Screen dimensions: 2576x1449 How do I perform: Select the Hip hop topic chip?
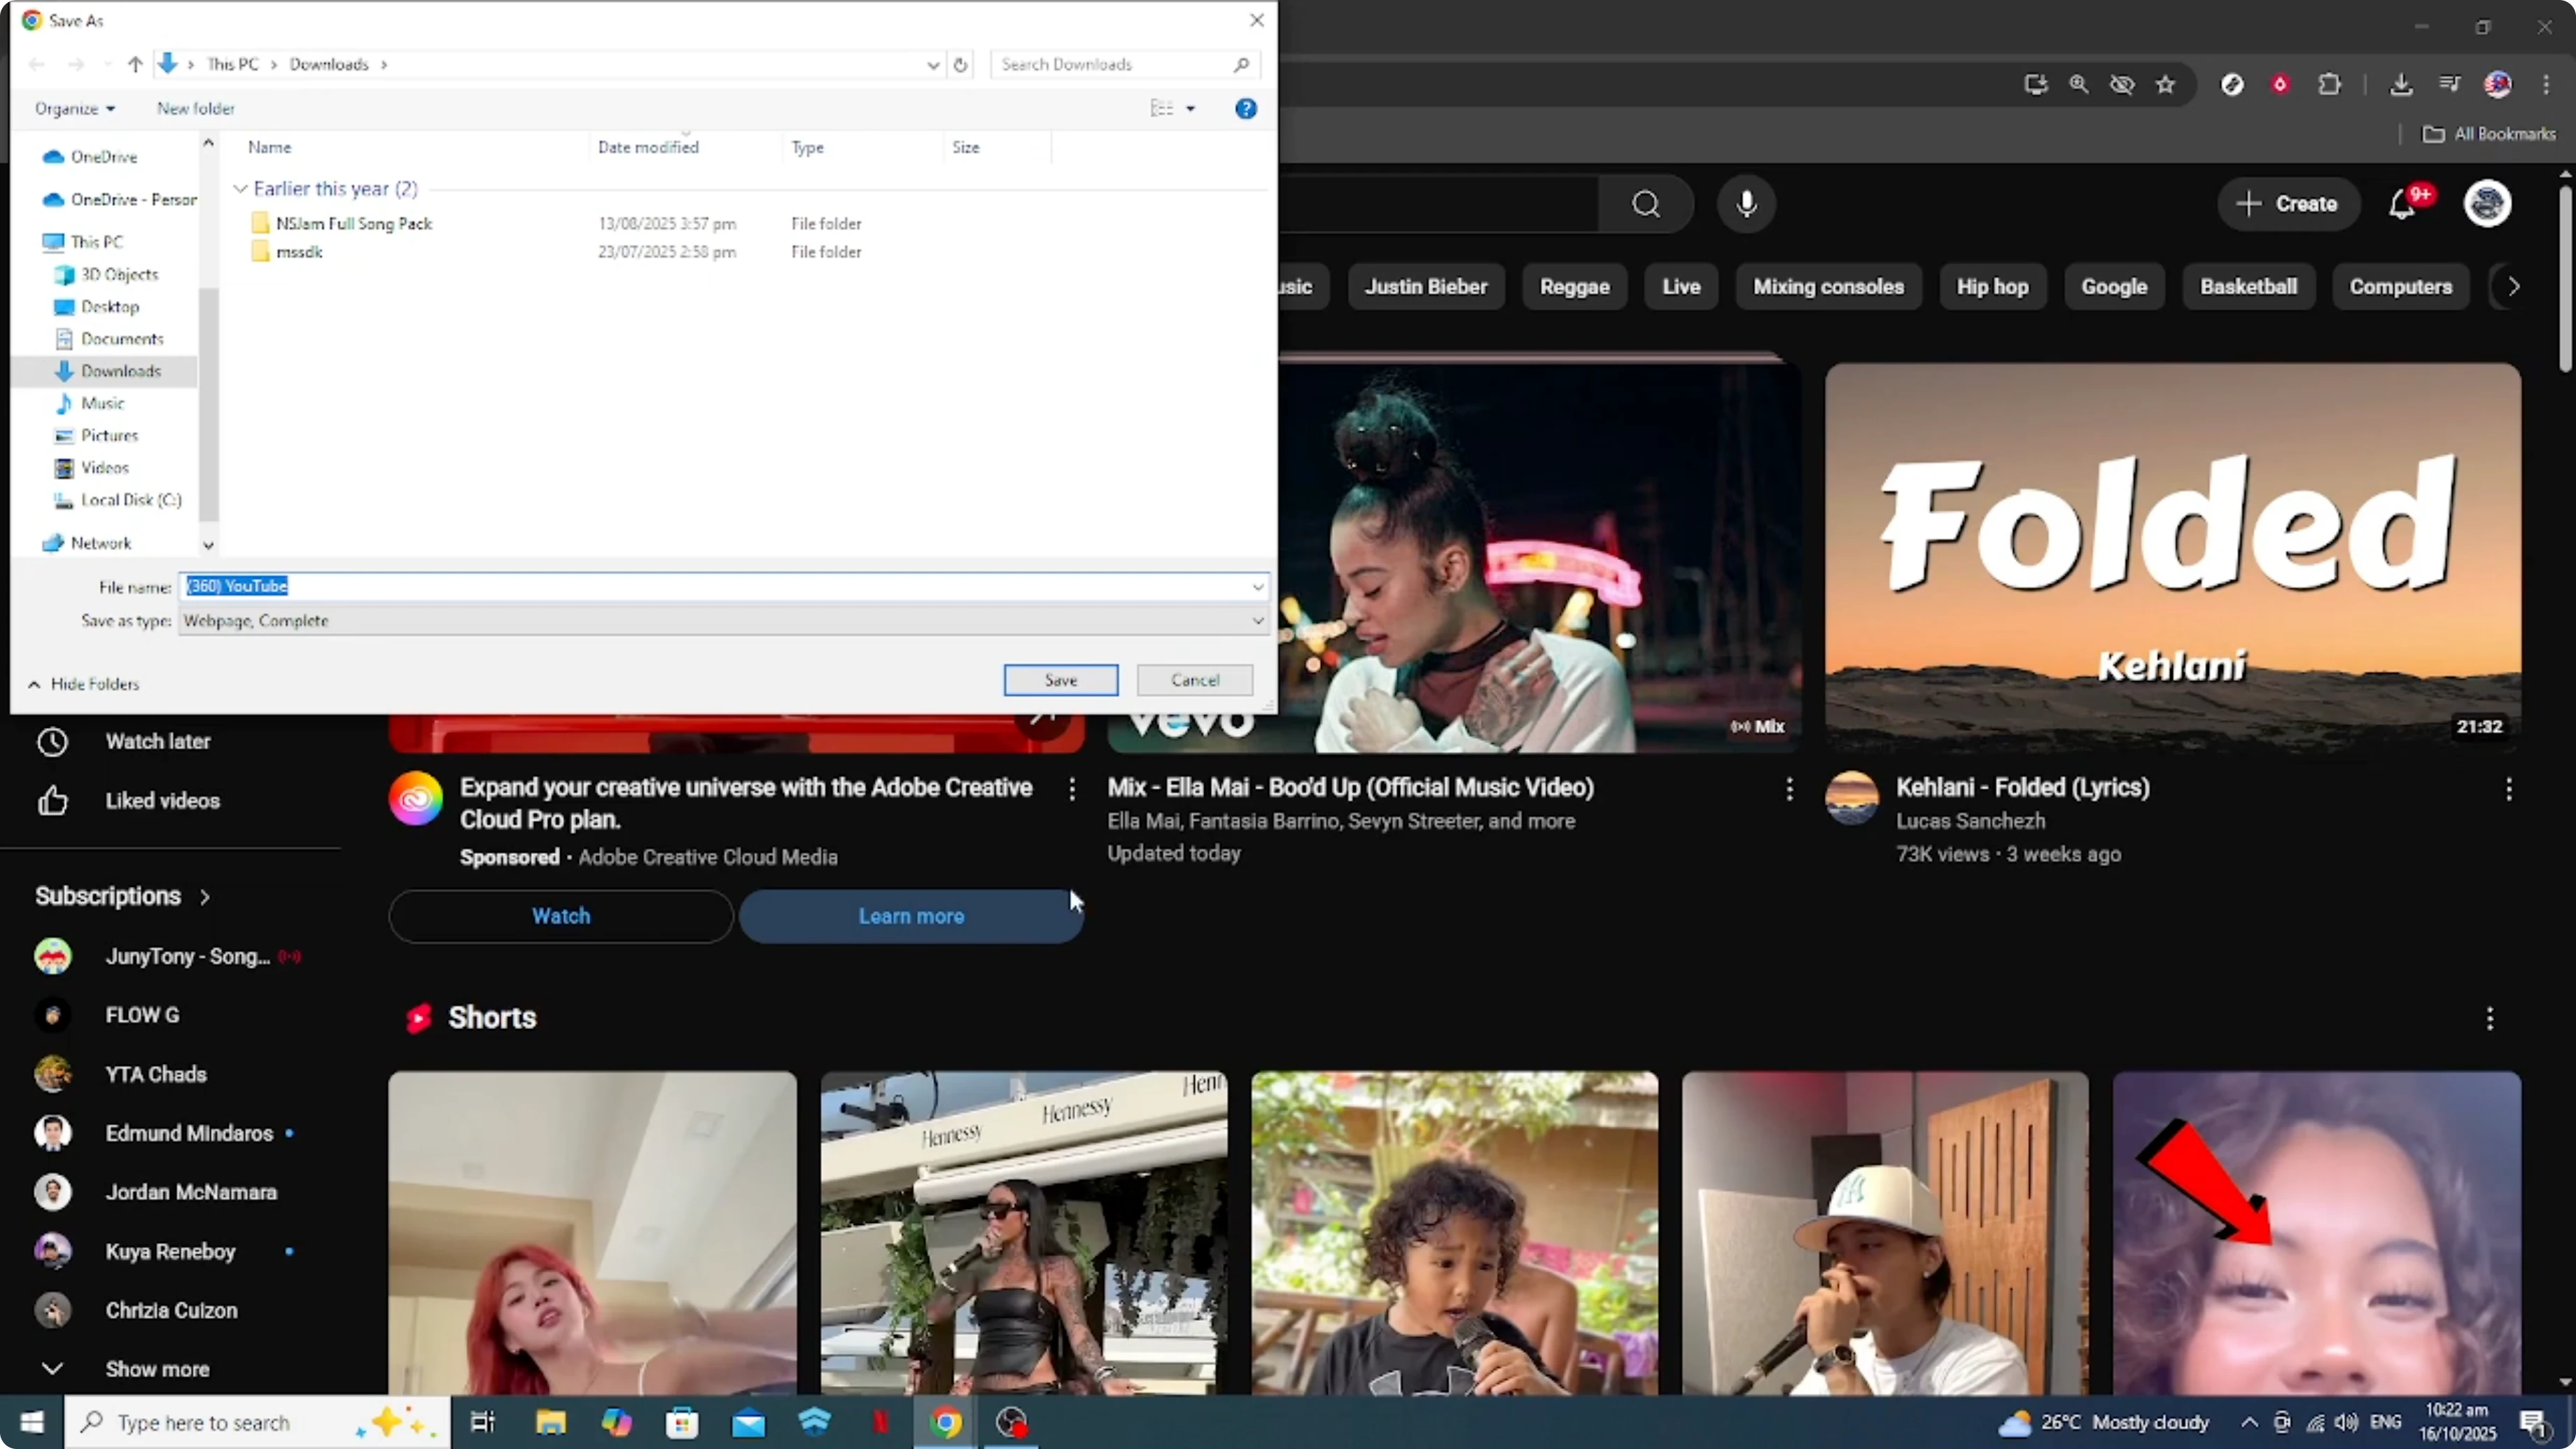point(1992,287)
